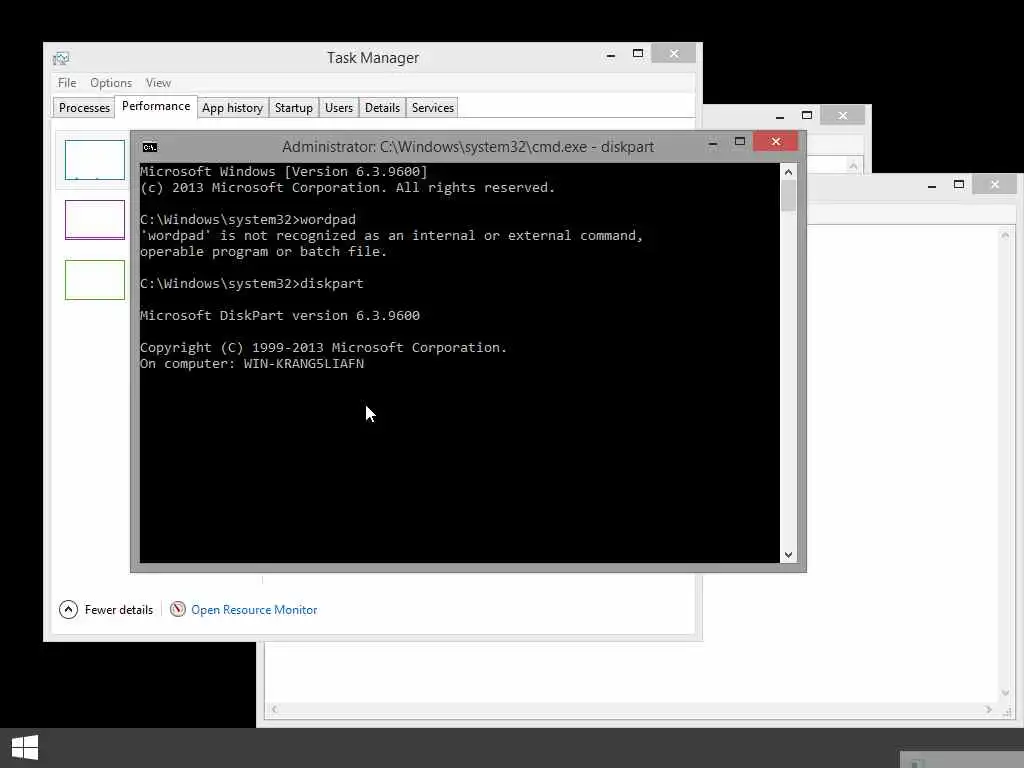This screenshot has height=768, width=1024.
Task: Open the Windows Start button
Action: tap(25, 748)
